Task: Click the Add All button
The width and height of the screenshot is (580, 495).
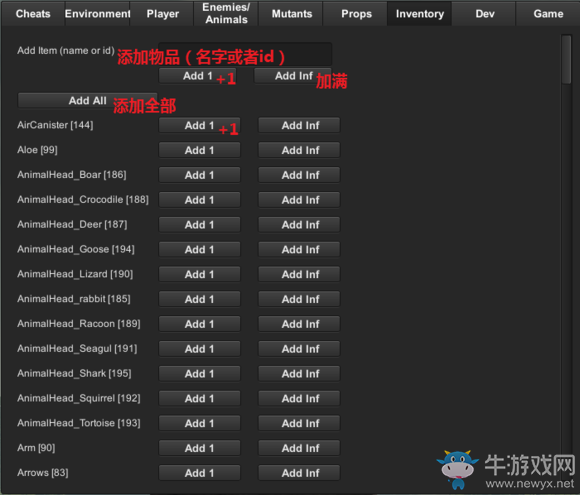Action: 87,101
